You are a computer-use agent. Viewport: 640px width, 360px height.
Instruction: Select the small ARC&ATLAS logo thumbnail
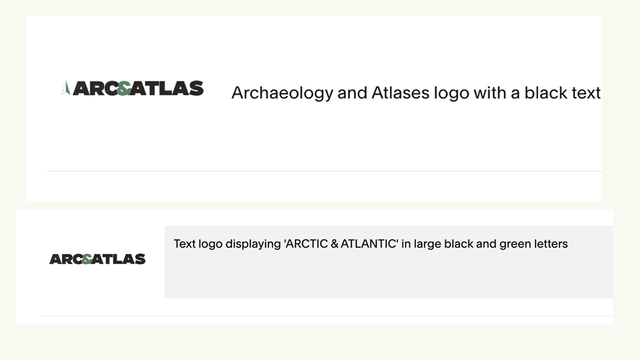[97, 259]
